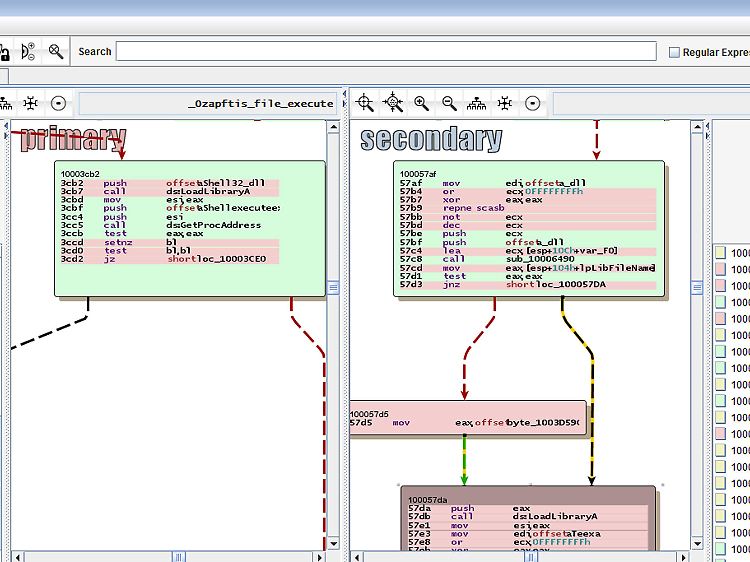Zoom out on the secondary graph

[449, 103]
